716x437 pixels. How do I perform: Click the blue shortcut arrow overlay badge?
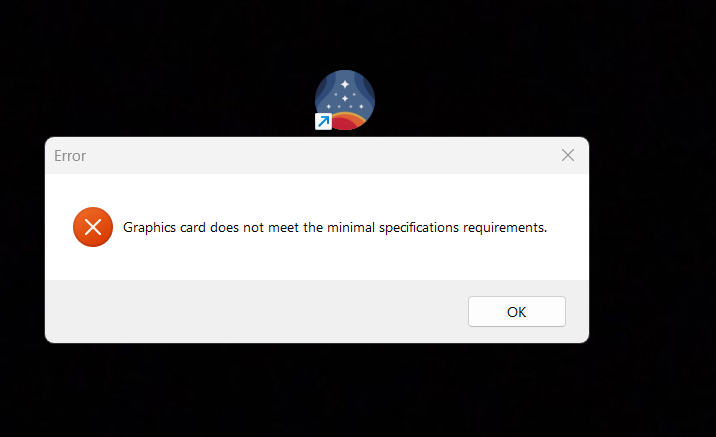coord(323,121)
